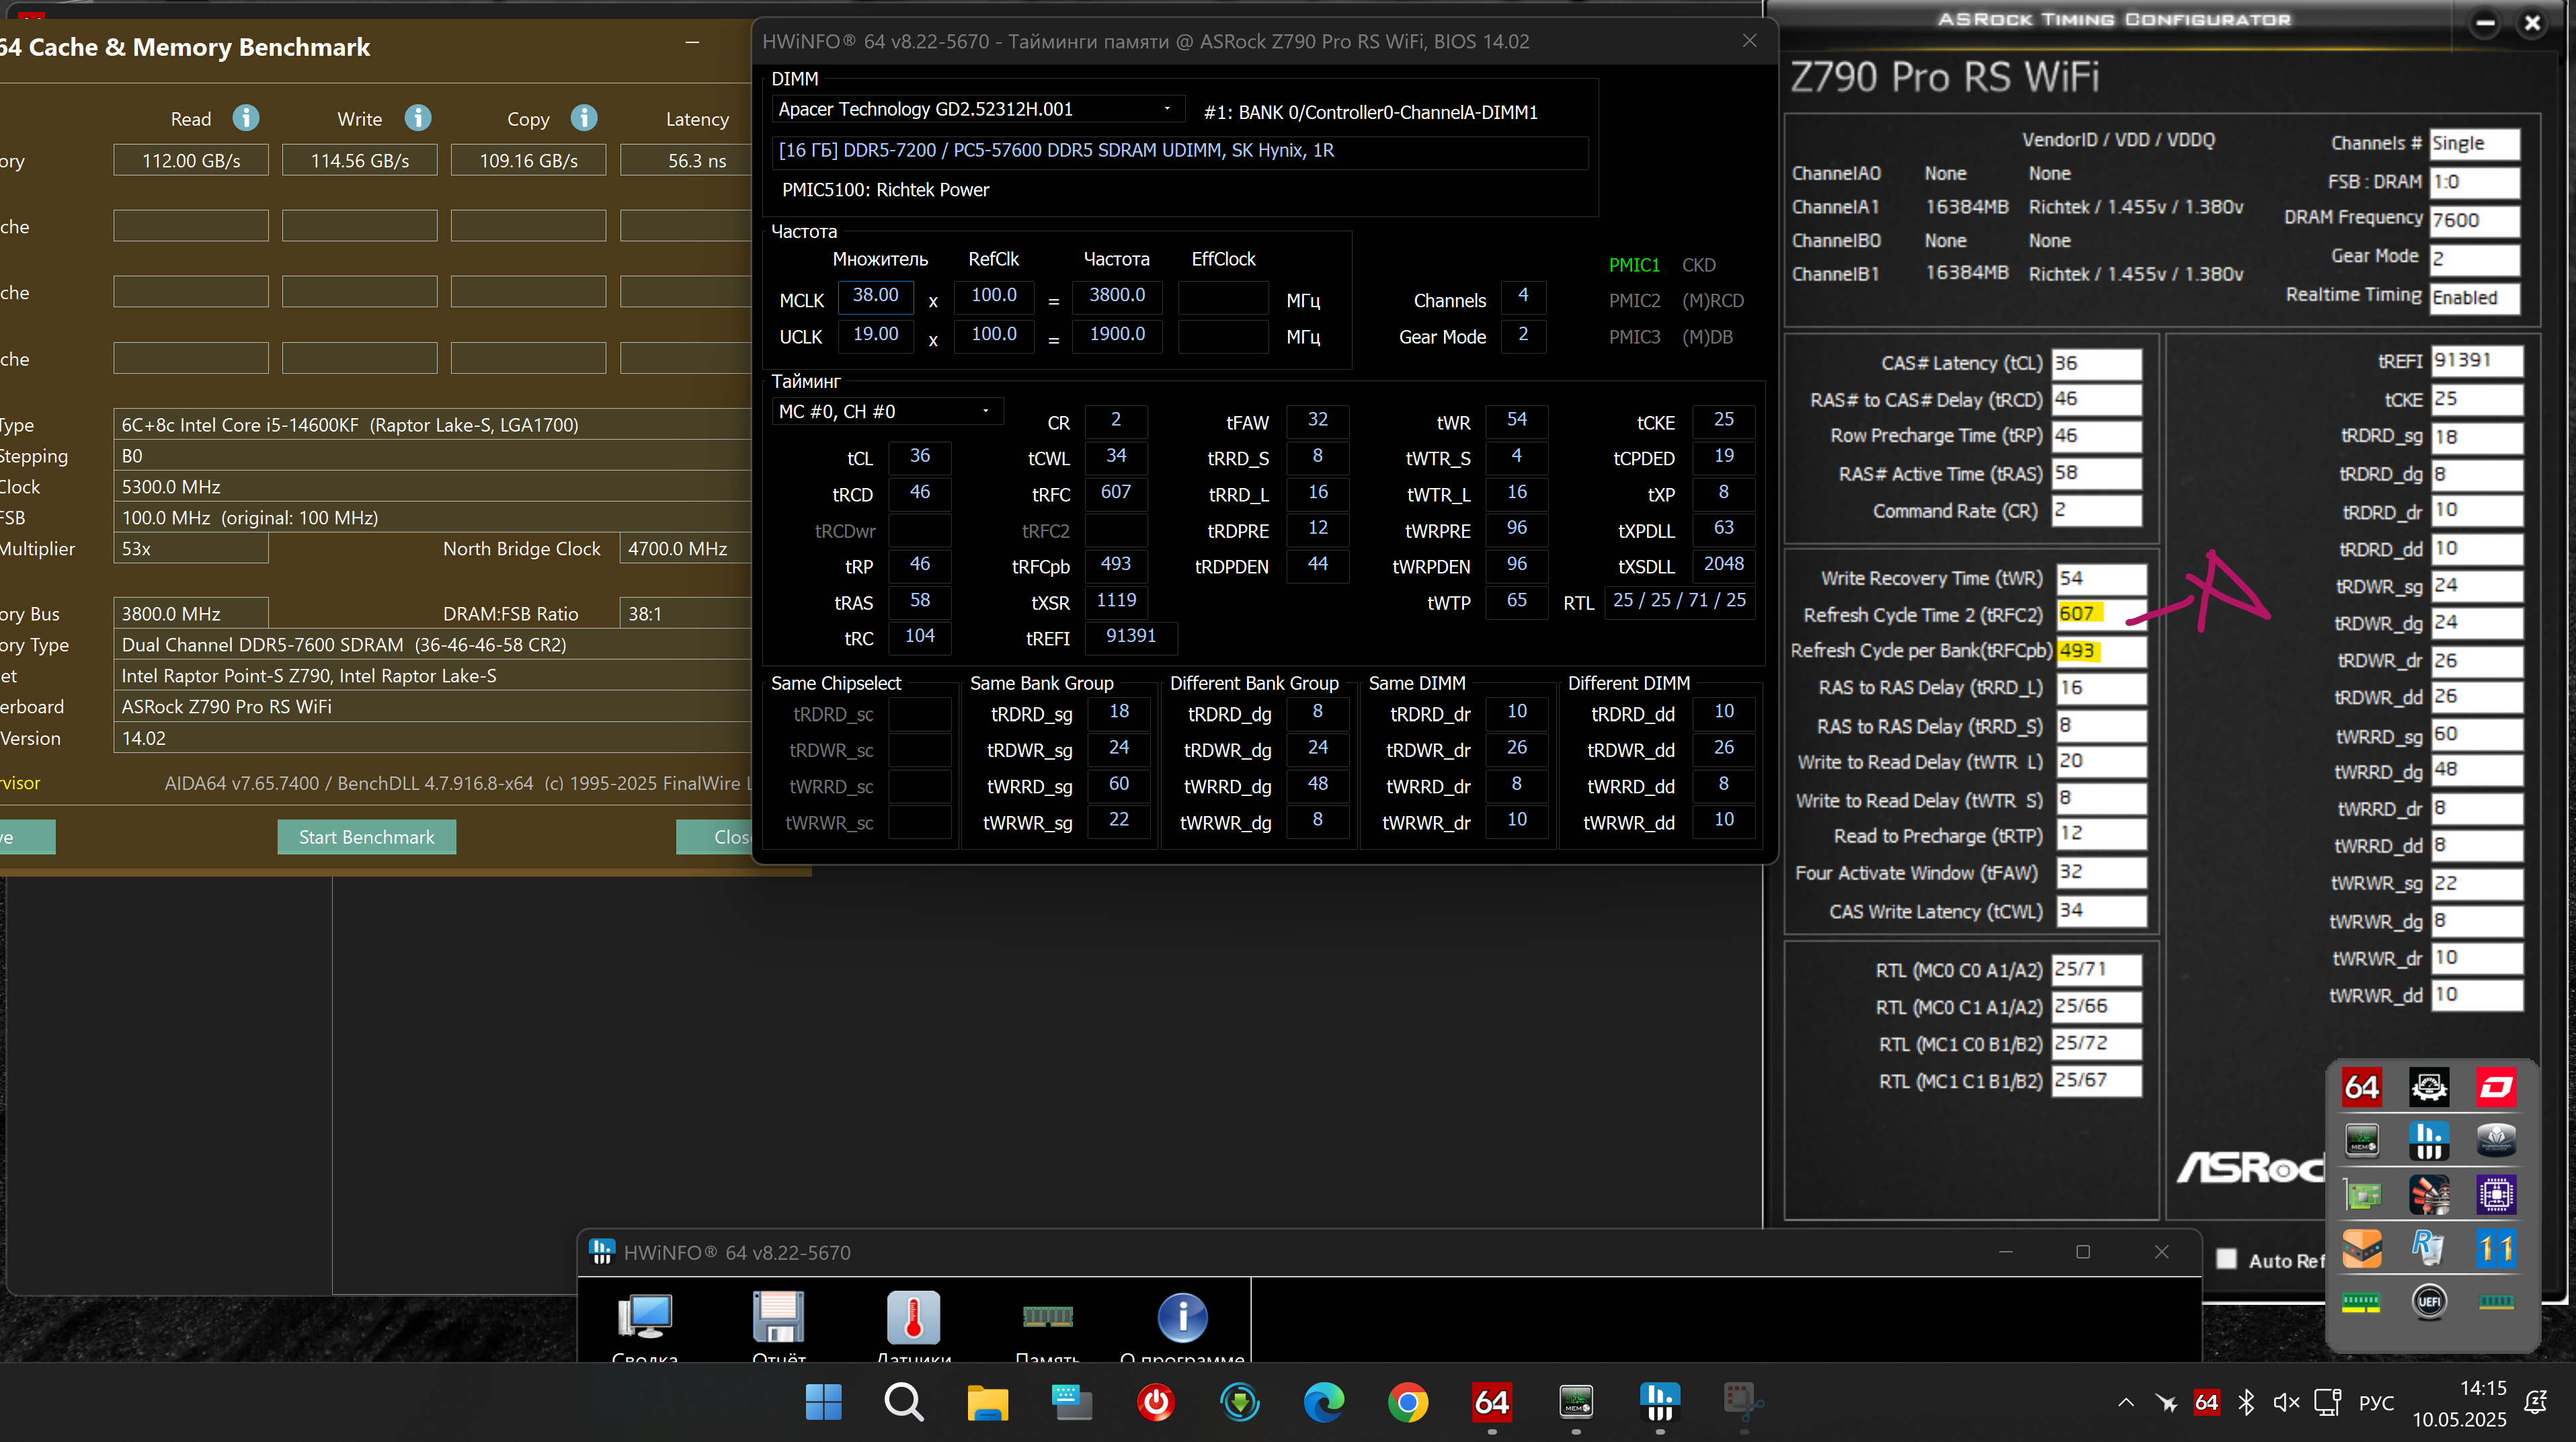Viewport: 2576px width, 1442px height.
Task: Open the О программе info icon
Action: click(1182, 1317)
